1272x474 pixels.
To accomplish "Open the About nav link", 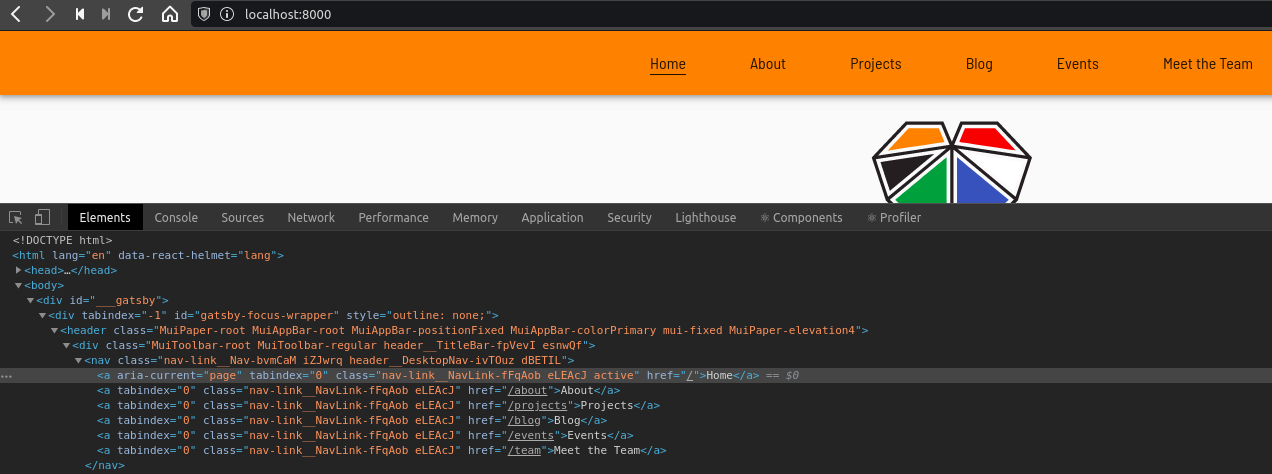I will pos(768,64).
